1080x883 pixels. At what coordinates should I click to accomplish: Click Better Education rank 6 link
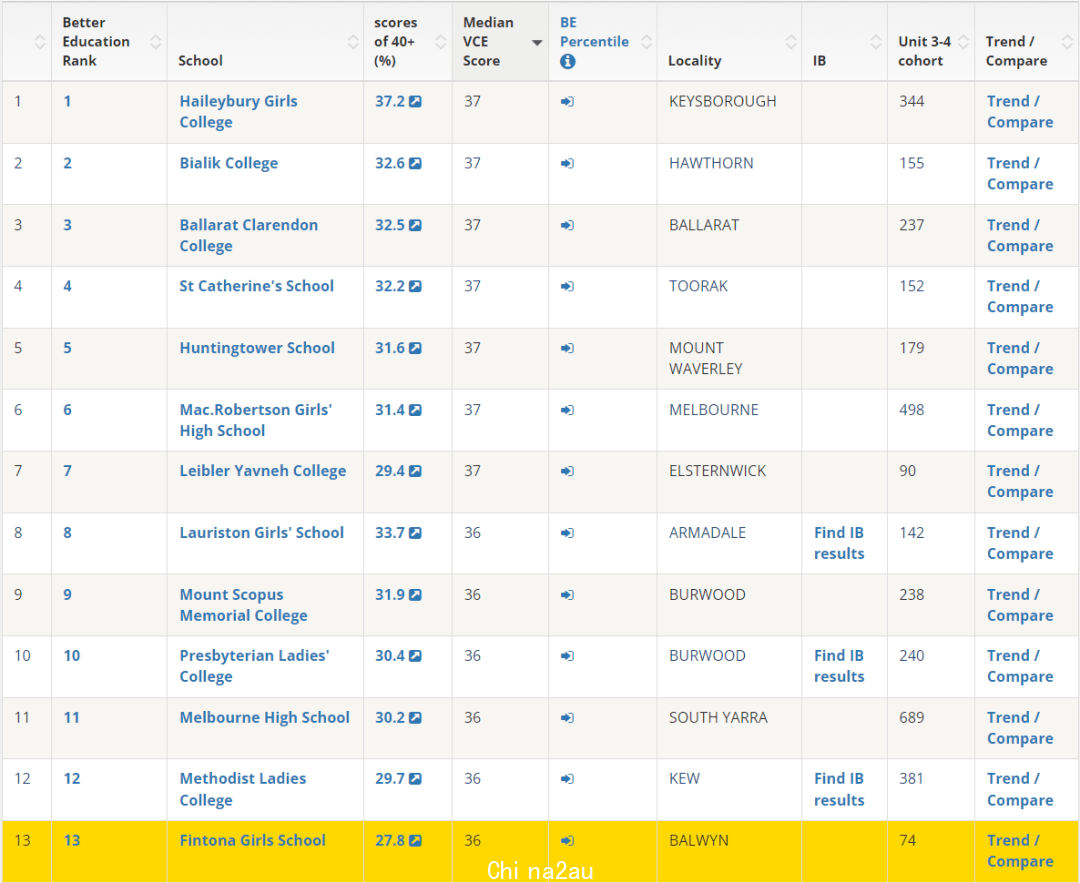tap(68, 410)
